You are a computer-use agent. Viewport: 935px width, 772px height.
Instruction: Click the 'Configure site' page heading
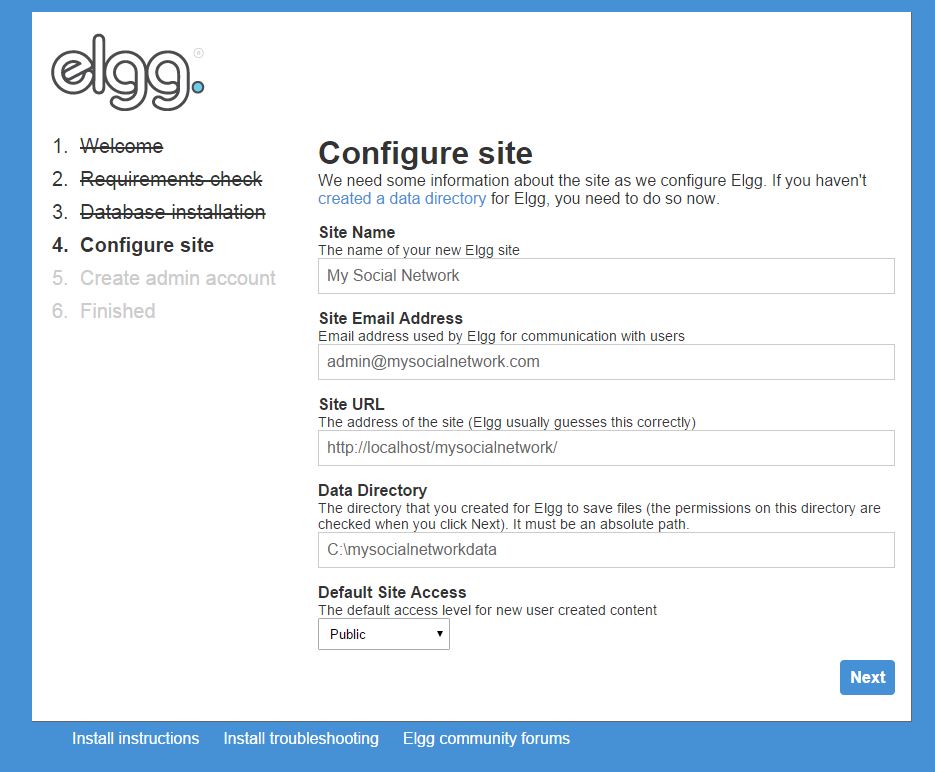[x=425, y=153]
